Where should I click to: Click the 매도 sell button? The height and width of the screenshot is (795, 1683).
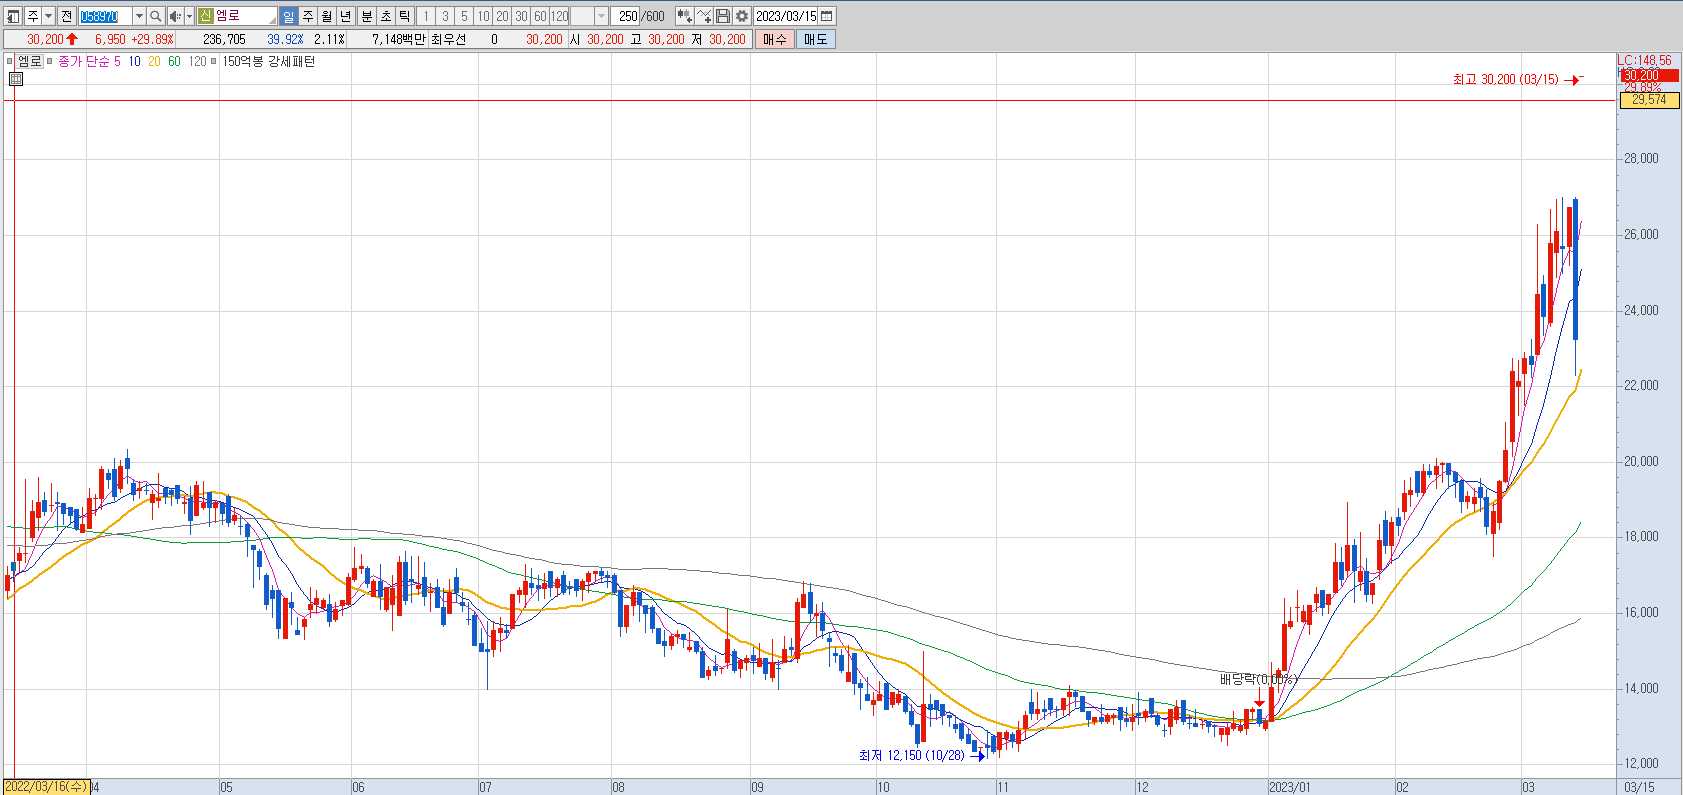[815, 39]
